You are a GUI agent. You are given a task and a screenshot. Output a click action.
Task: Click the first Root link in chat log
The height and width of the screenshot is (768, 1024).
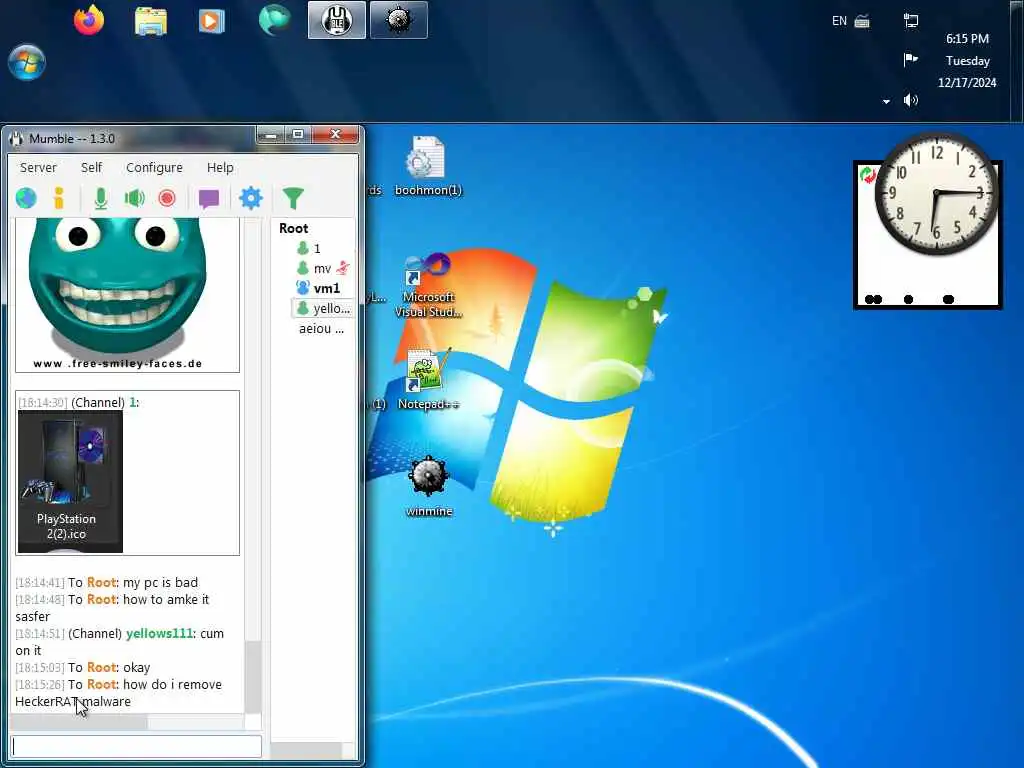pos(101,583)
